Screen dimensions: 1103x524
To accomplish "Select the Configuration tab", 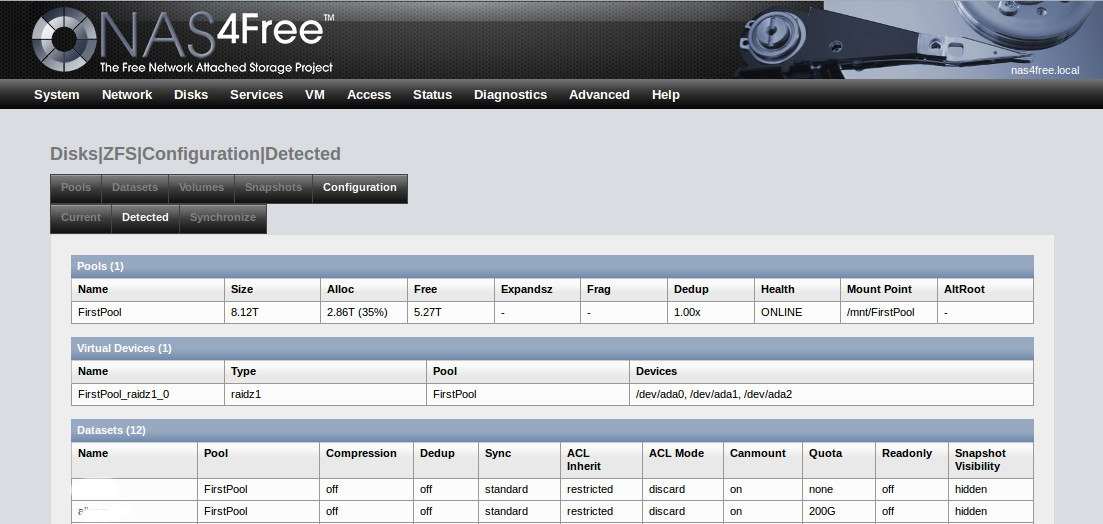I will click(359, 188).
